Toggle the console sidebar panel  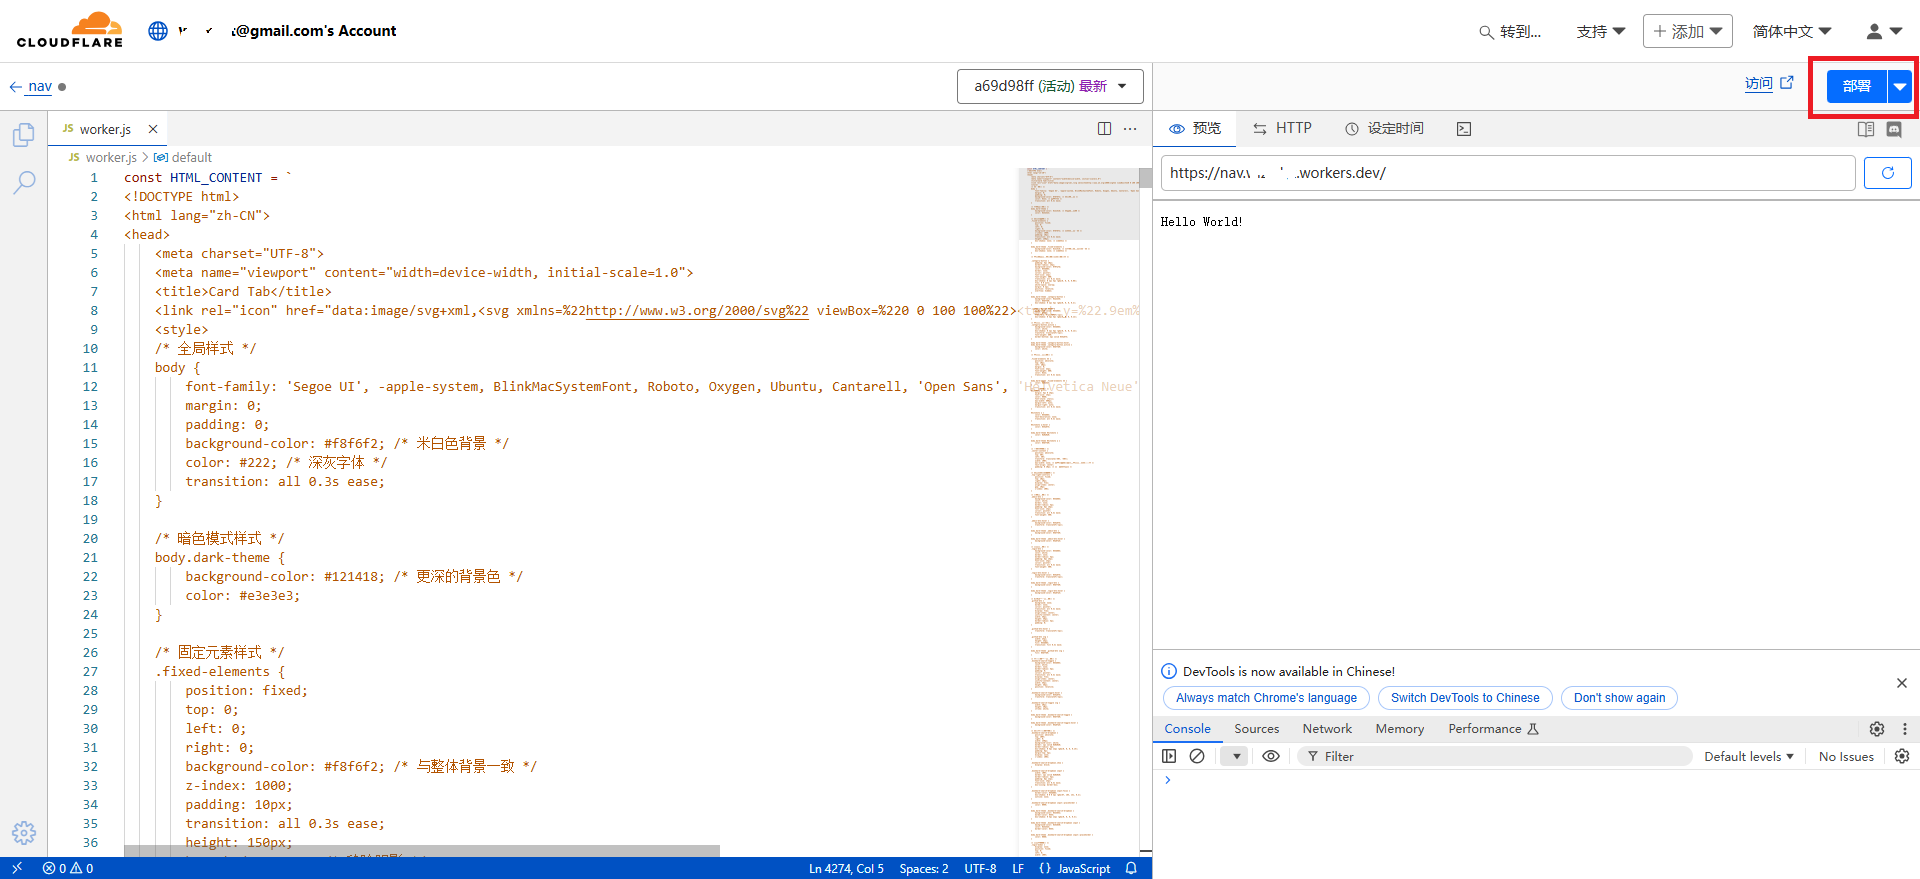coord(1169,756)
